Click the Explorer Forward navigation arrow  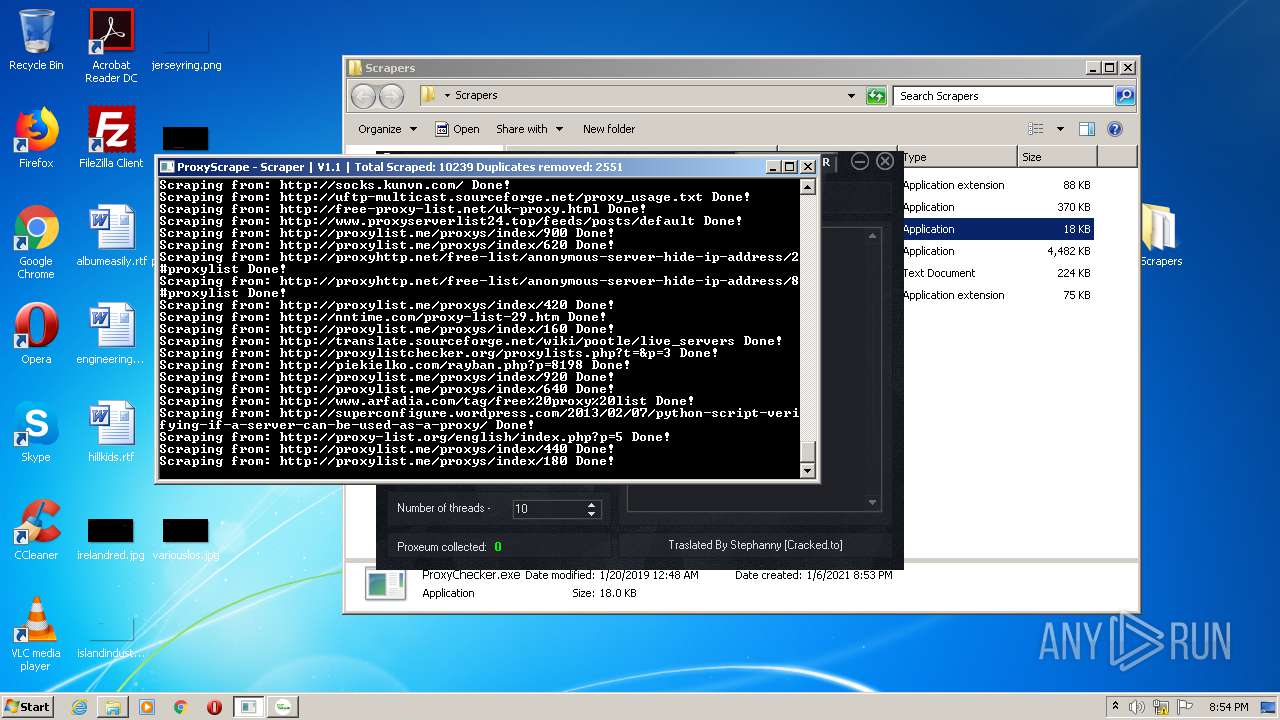pyautogui.click(x=391, y=96)
